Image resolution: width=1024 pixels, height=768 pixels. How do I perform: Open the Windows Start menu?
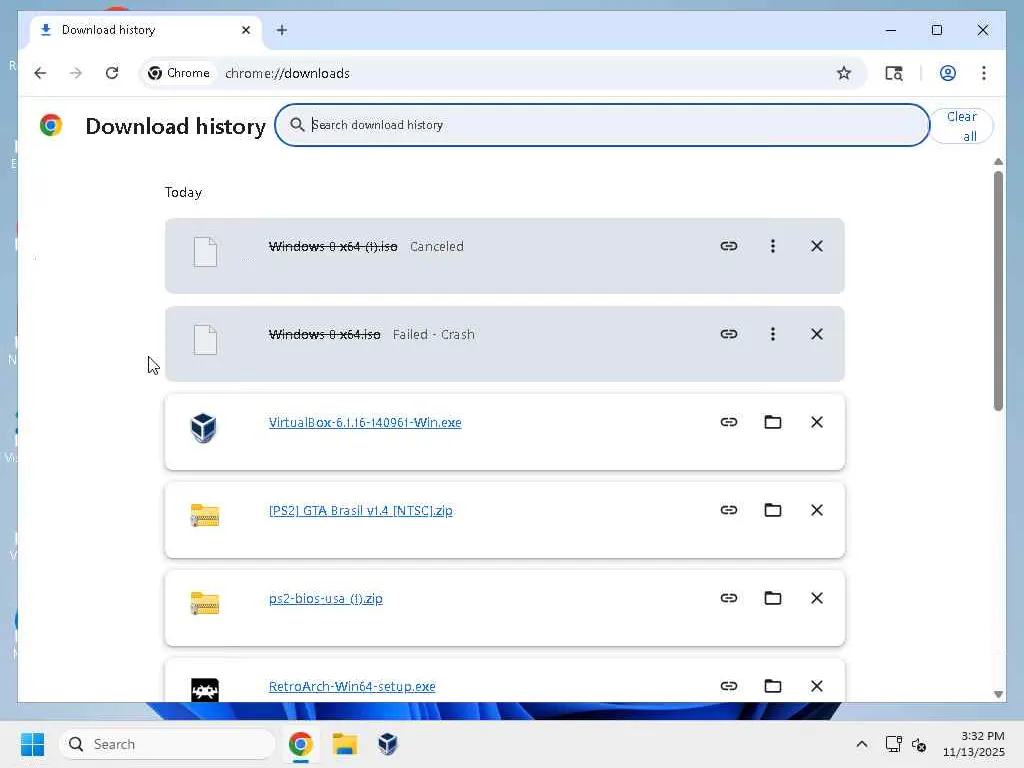[x=33, y=744]
